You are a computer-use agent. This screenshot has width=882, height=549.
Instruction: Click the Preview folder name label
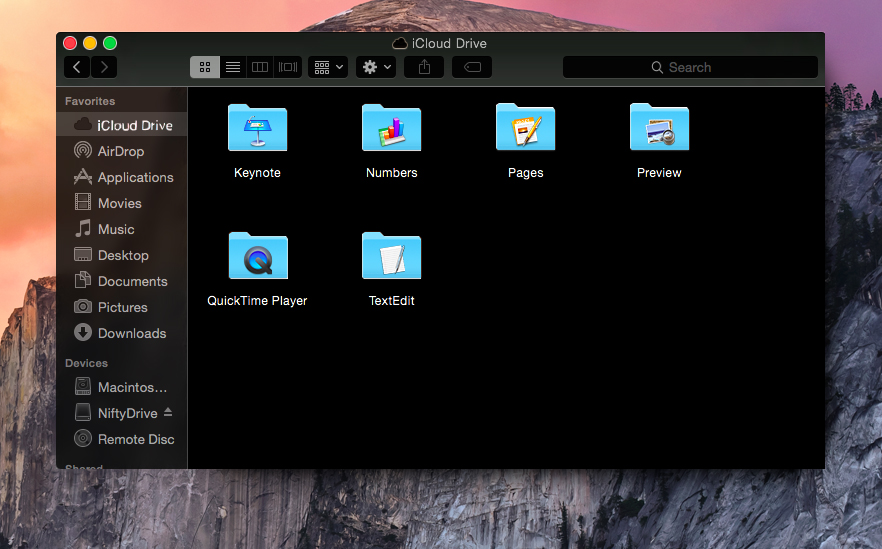[x=659, y=173]
